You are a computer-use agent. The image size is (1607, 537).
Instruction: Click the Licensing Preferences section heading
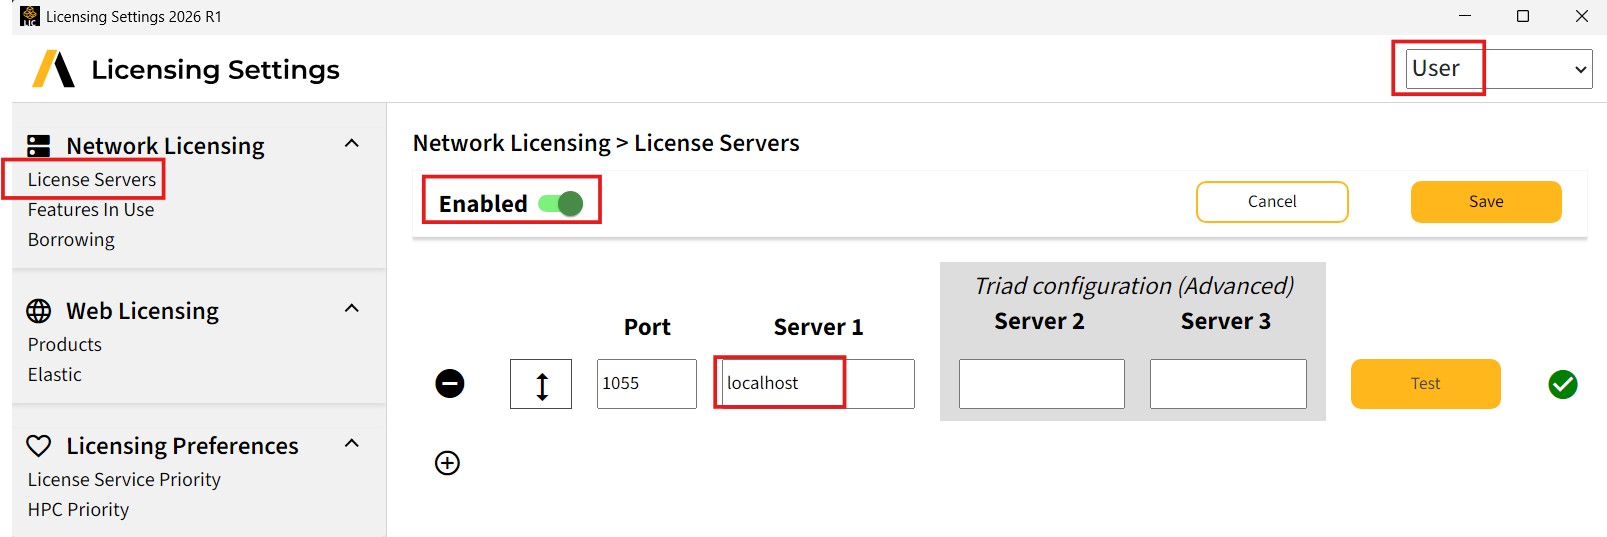point(182,446)
